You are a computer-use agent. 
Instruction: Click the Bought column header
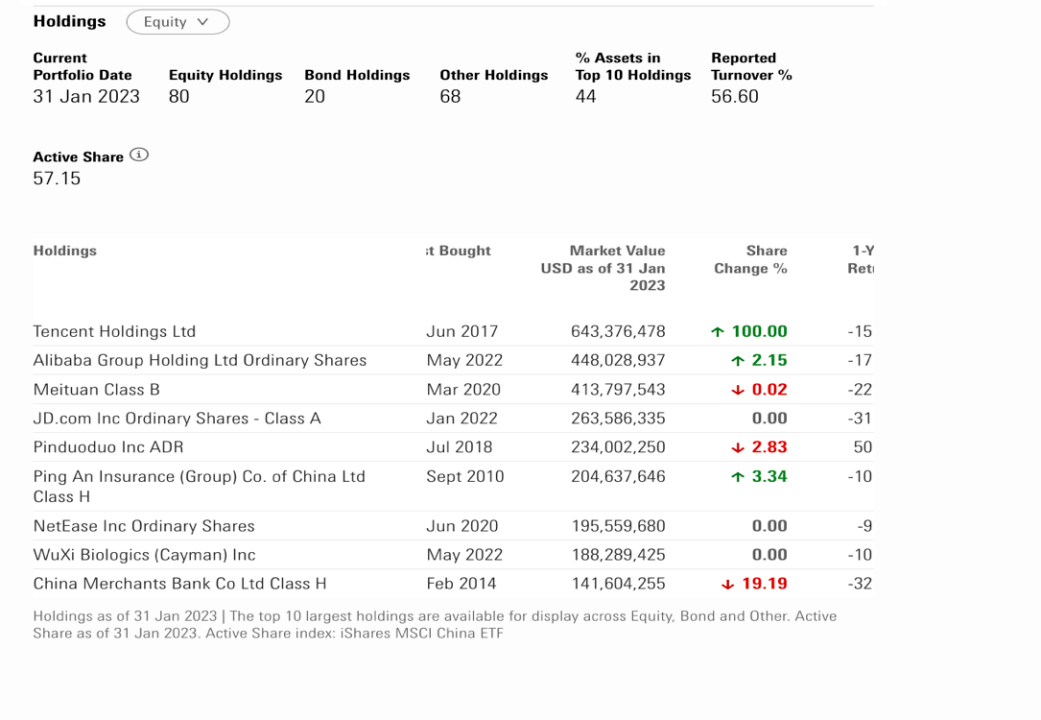458,251
